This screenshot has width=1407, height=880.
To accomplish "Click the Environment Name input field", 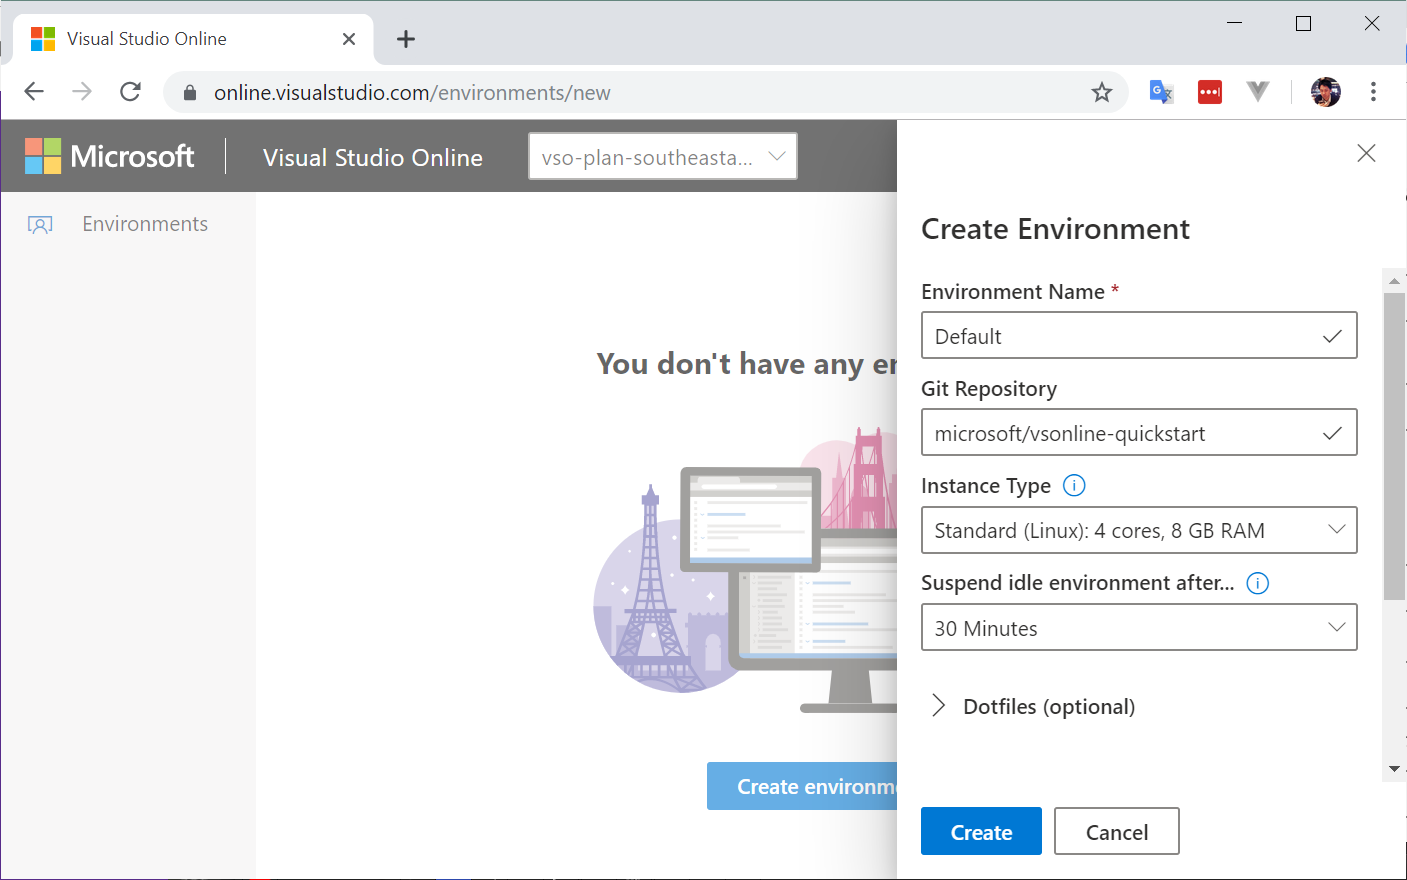I will pyautogui.click(x=1139, y=335).
